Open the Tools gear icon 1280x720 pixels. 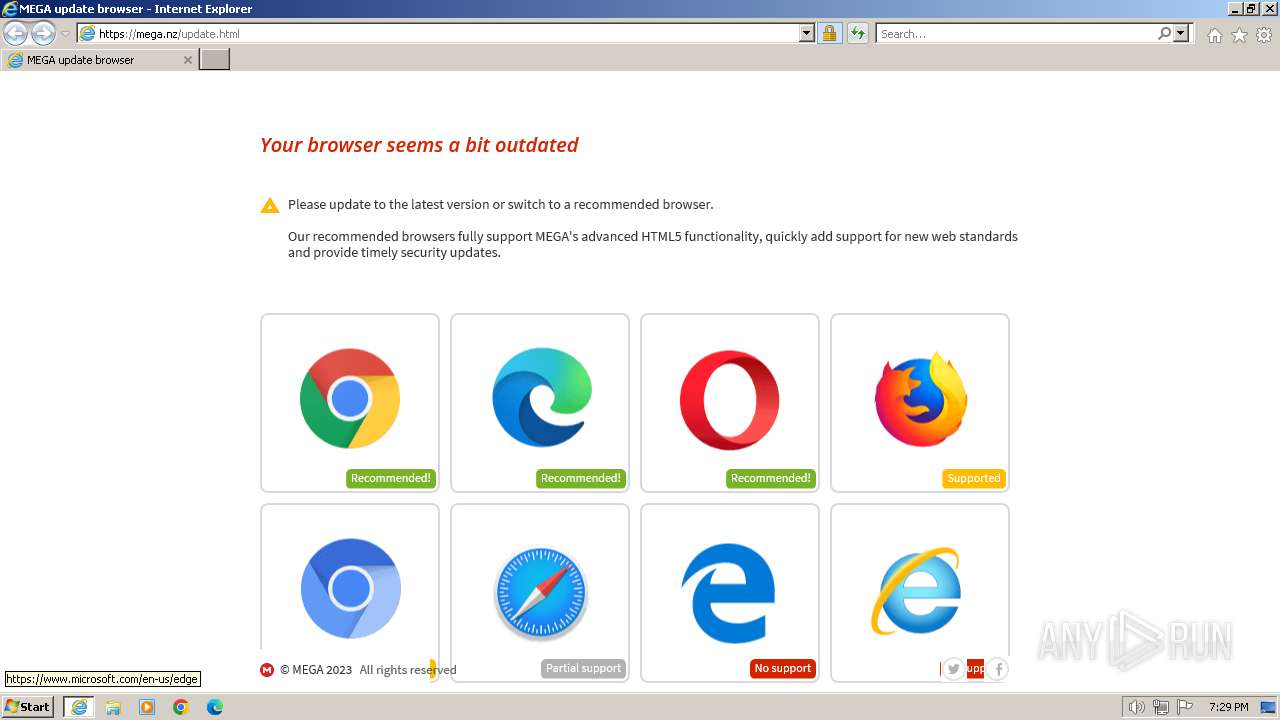[1264, 35]
